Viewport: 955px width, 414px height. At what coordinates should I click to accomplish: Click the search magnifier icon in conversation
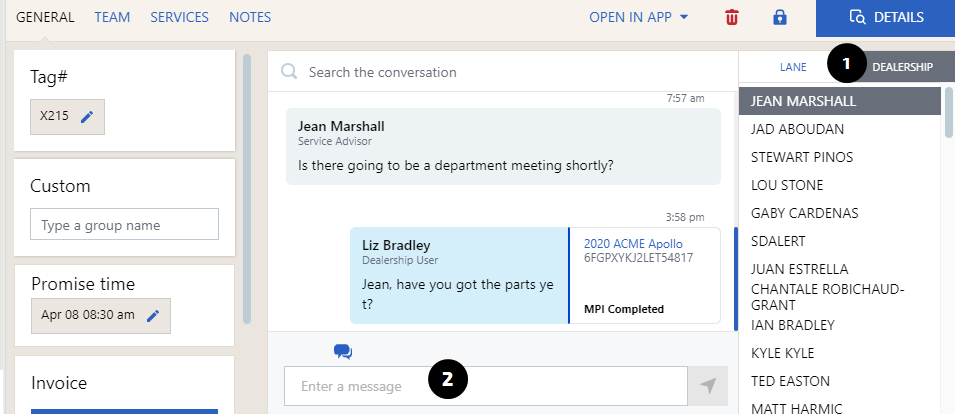point(290,72)
